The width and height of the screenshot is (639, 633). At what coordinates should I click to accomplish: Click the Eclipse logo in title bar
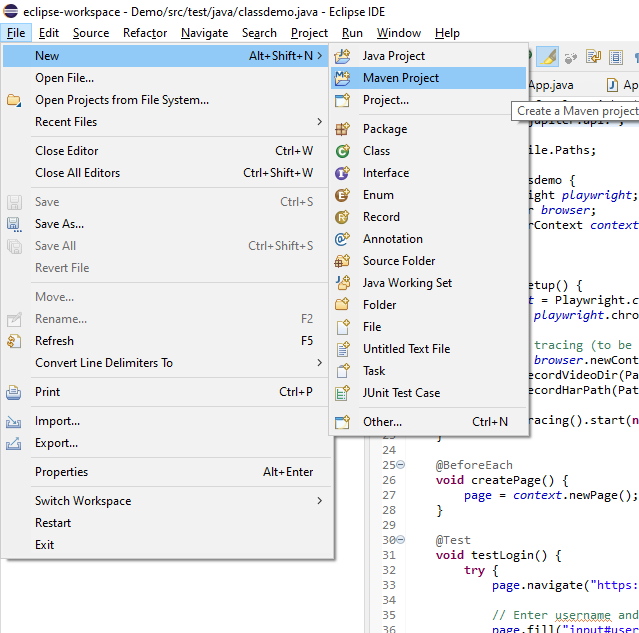[x=10, y=11]
